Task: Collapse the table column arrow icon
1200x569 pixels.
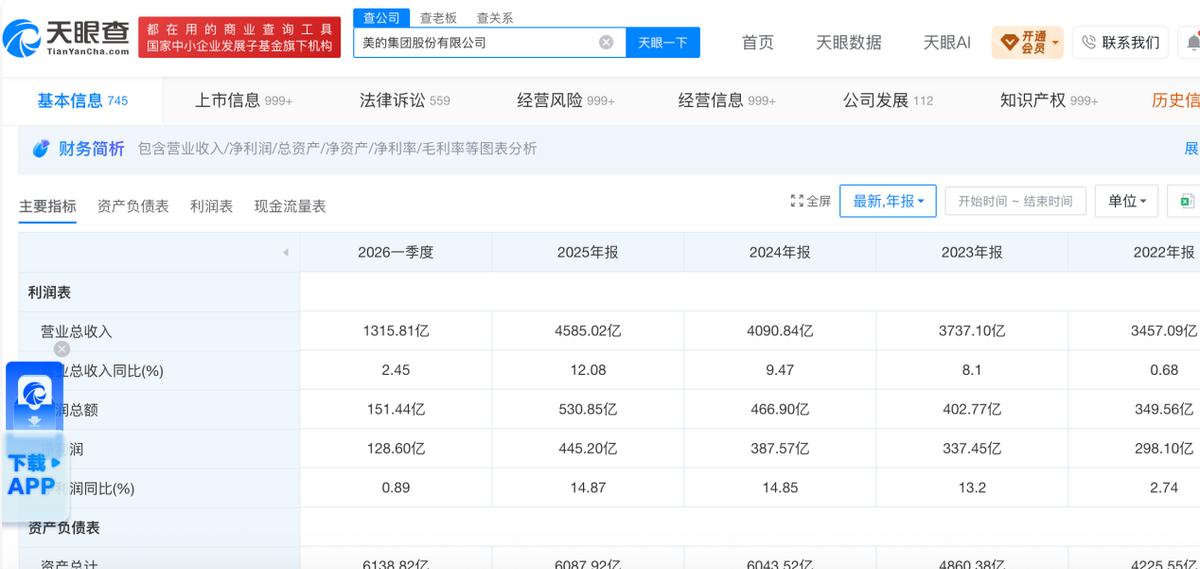Action: point(285,252)
